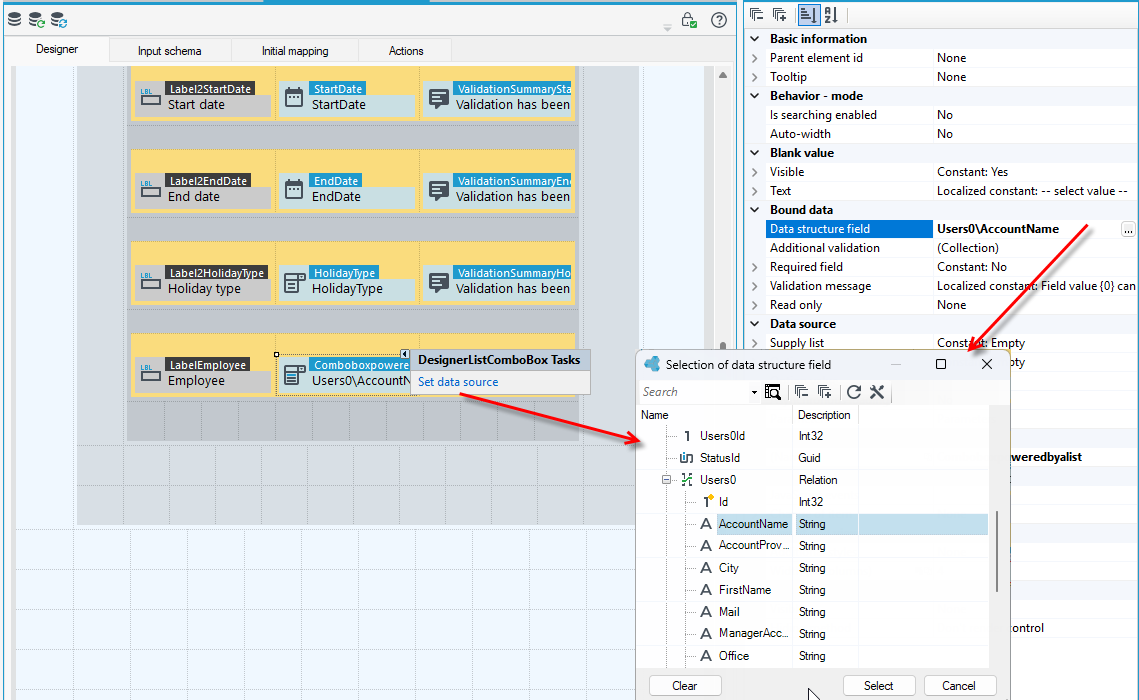This screenshot has height=700, width=1139.
Task: Open the Search box dropdown arrow
Action: [x=754, y=393]
